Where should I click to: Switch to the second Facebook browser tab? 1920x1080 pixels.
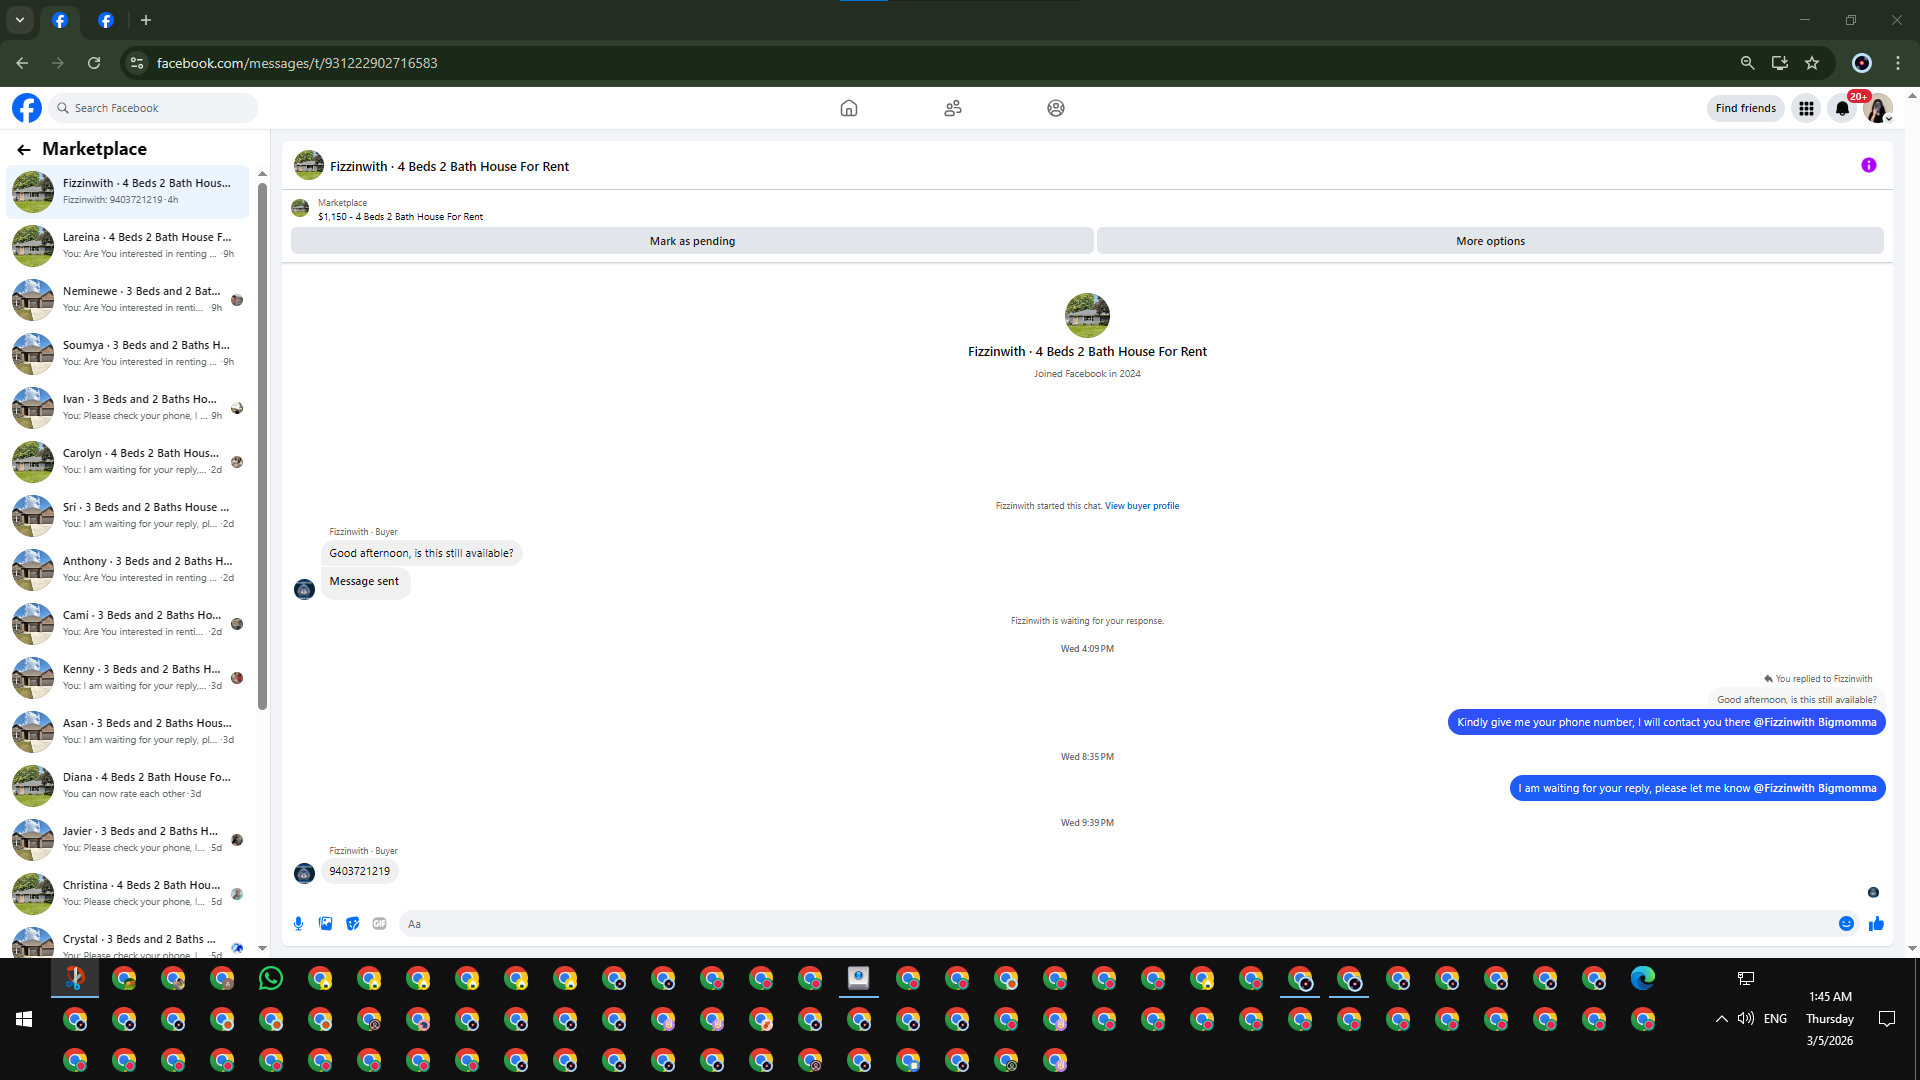coord(106,20)
